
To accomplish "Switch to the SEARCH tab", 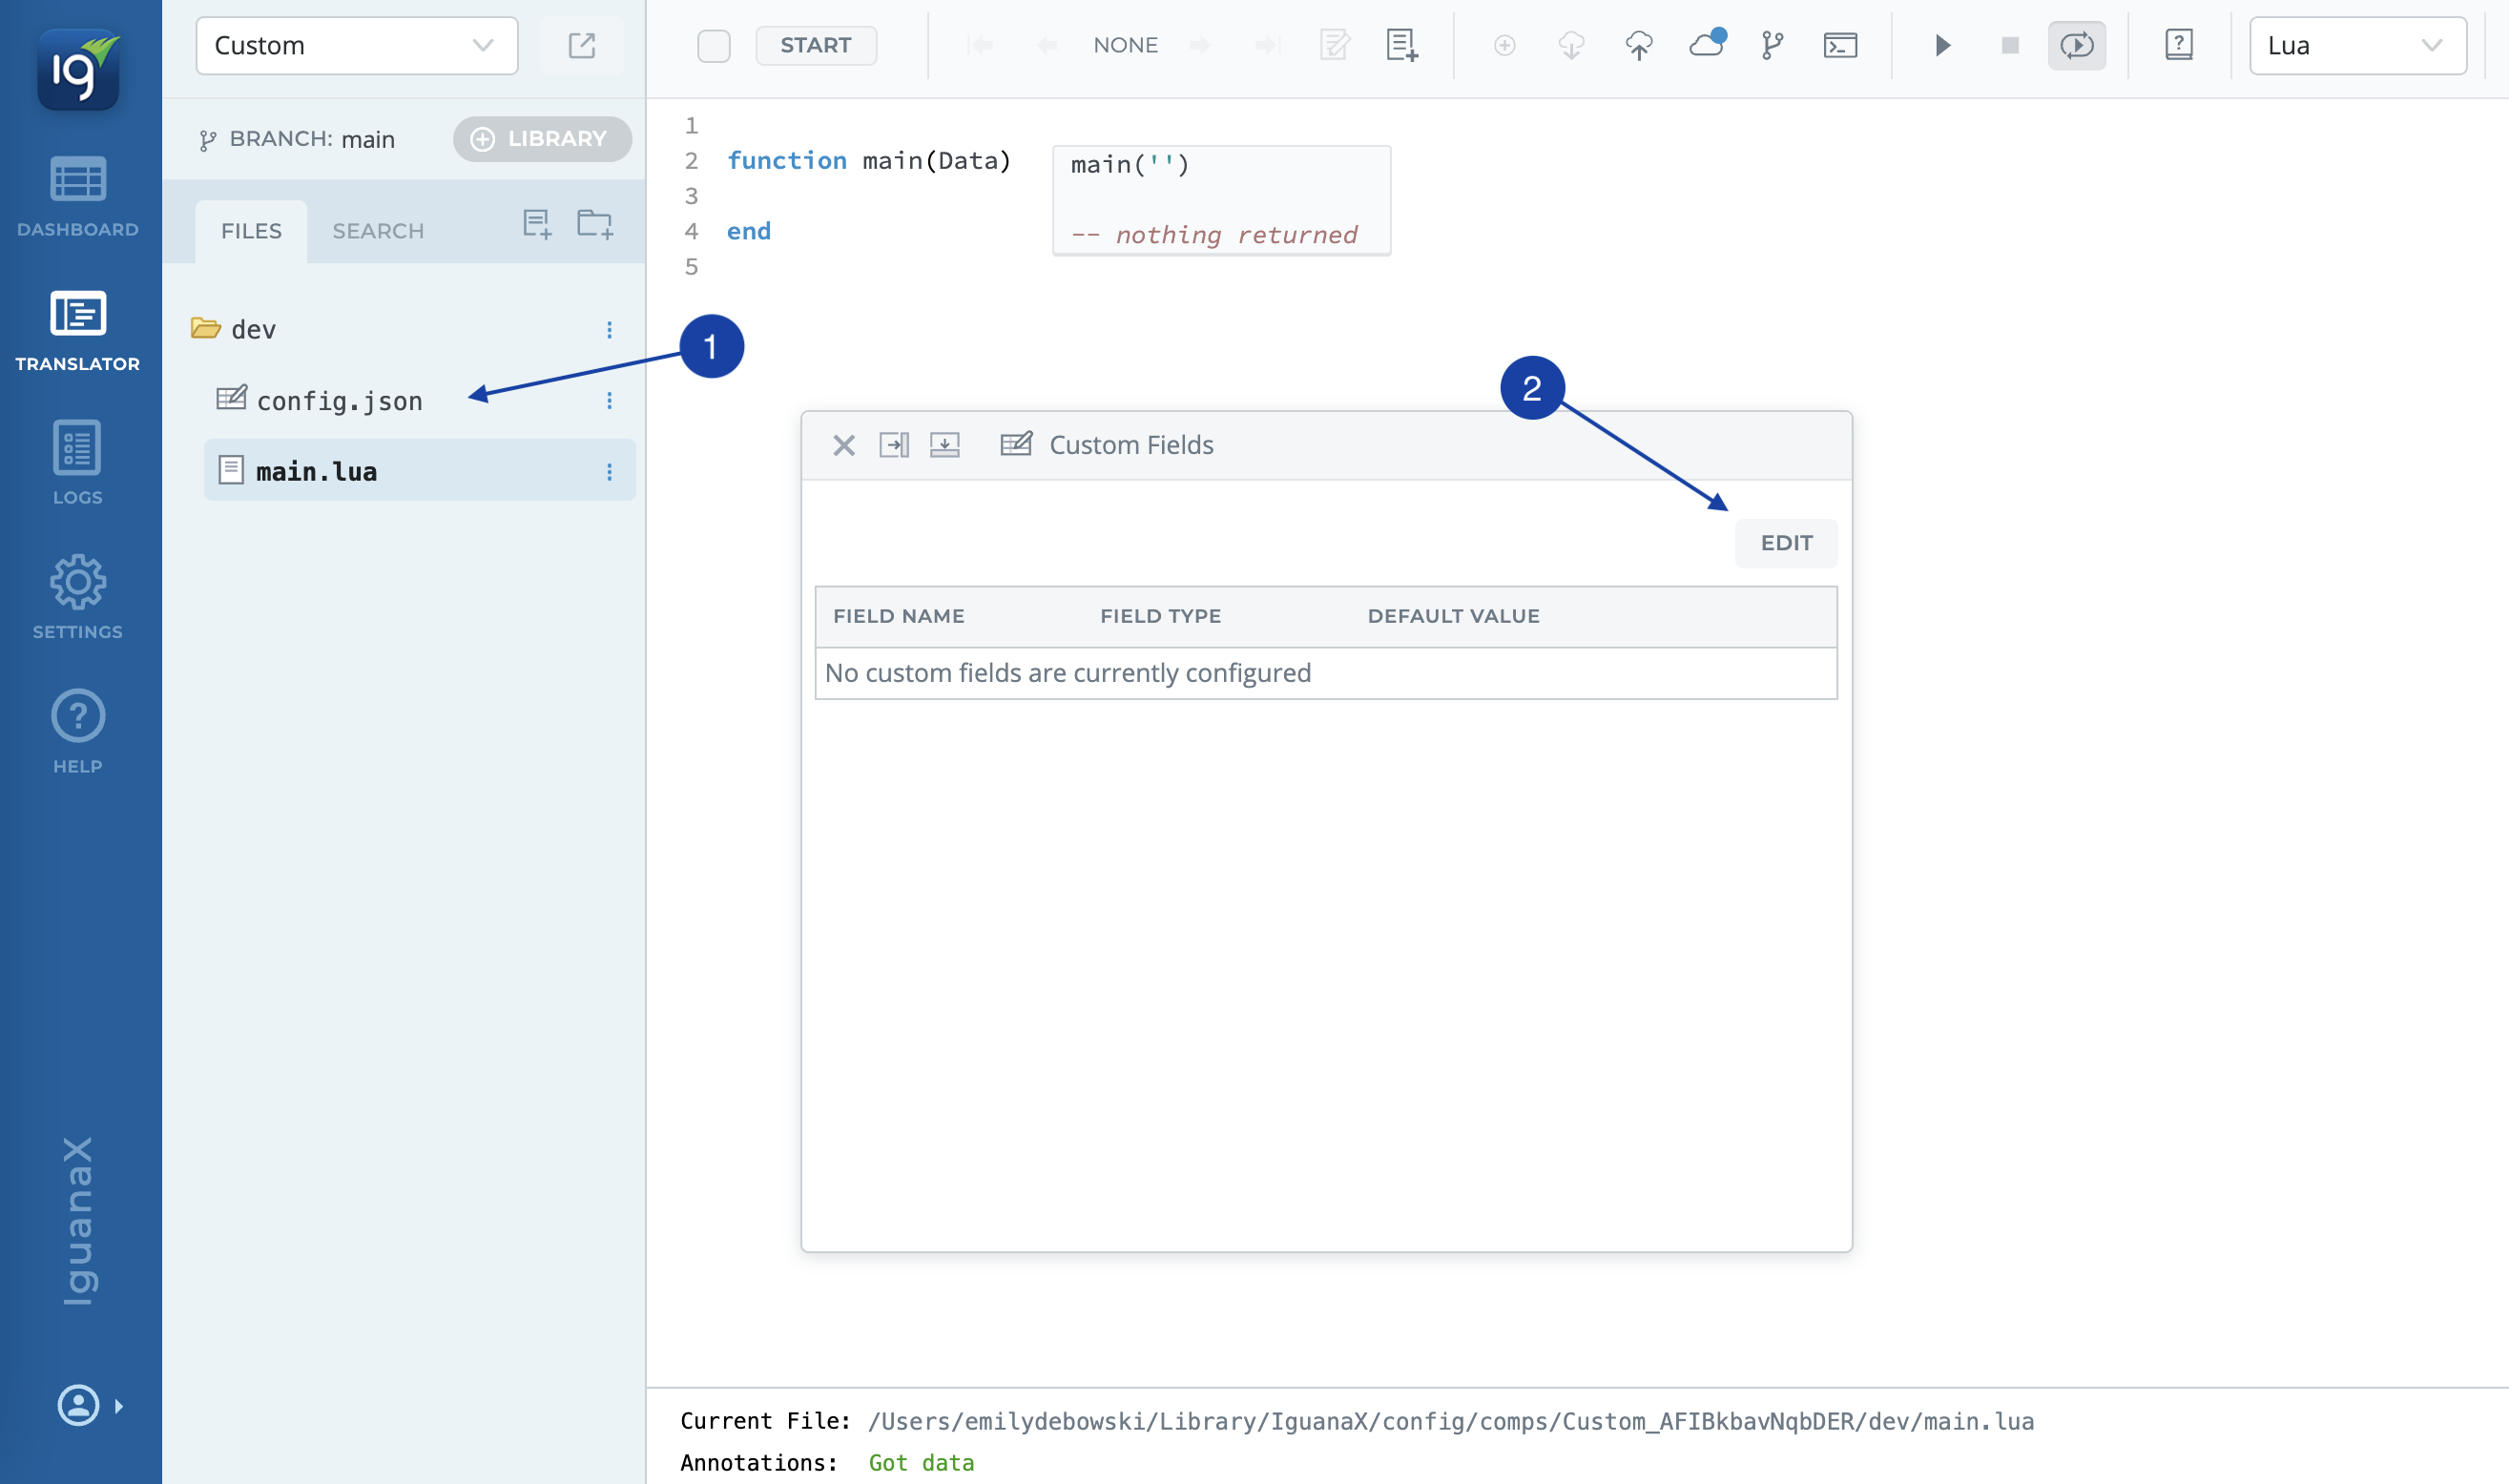I will (x=378, y=231).
